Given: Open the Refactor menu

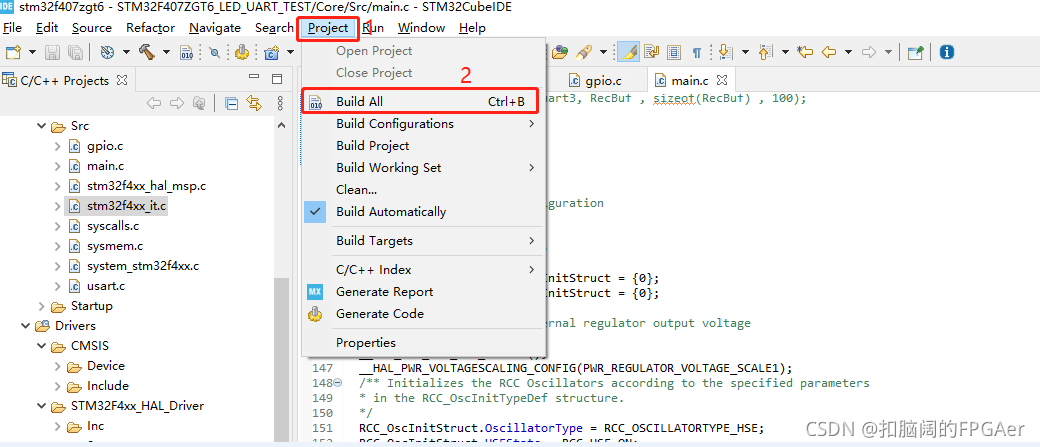Looking at the screenshot, I should (x=151, y=28).
